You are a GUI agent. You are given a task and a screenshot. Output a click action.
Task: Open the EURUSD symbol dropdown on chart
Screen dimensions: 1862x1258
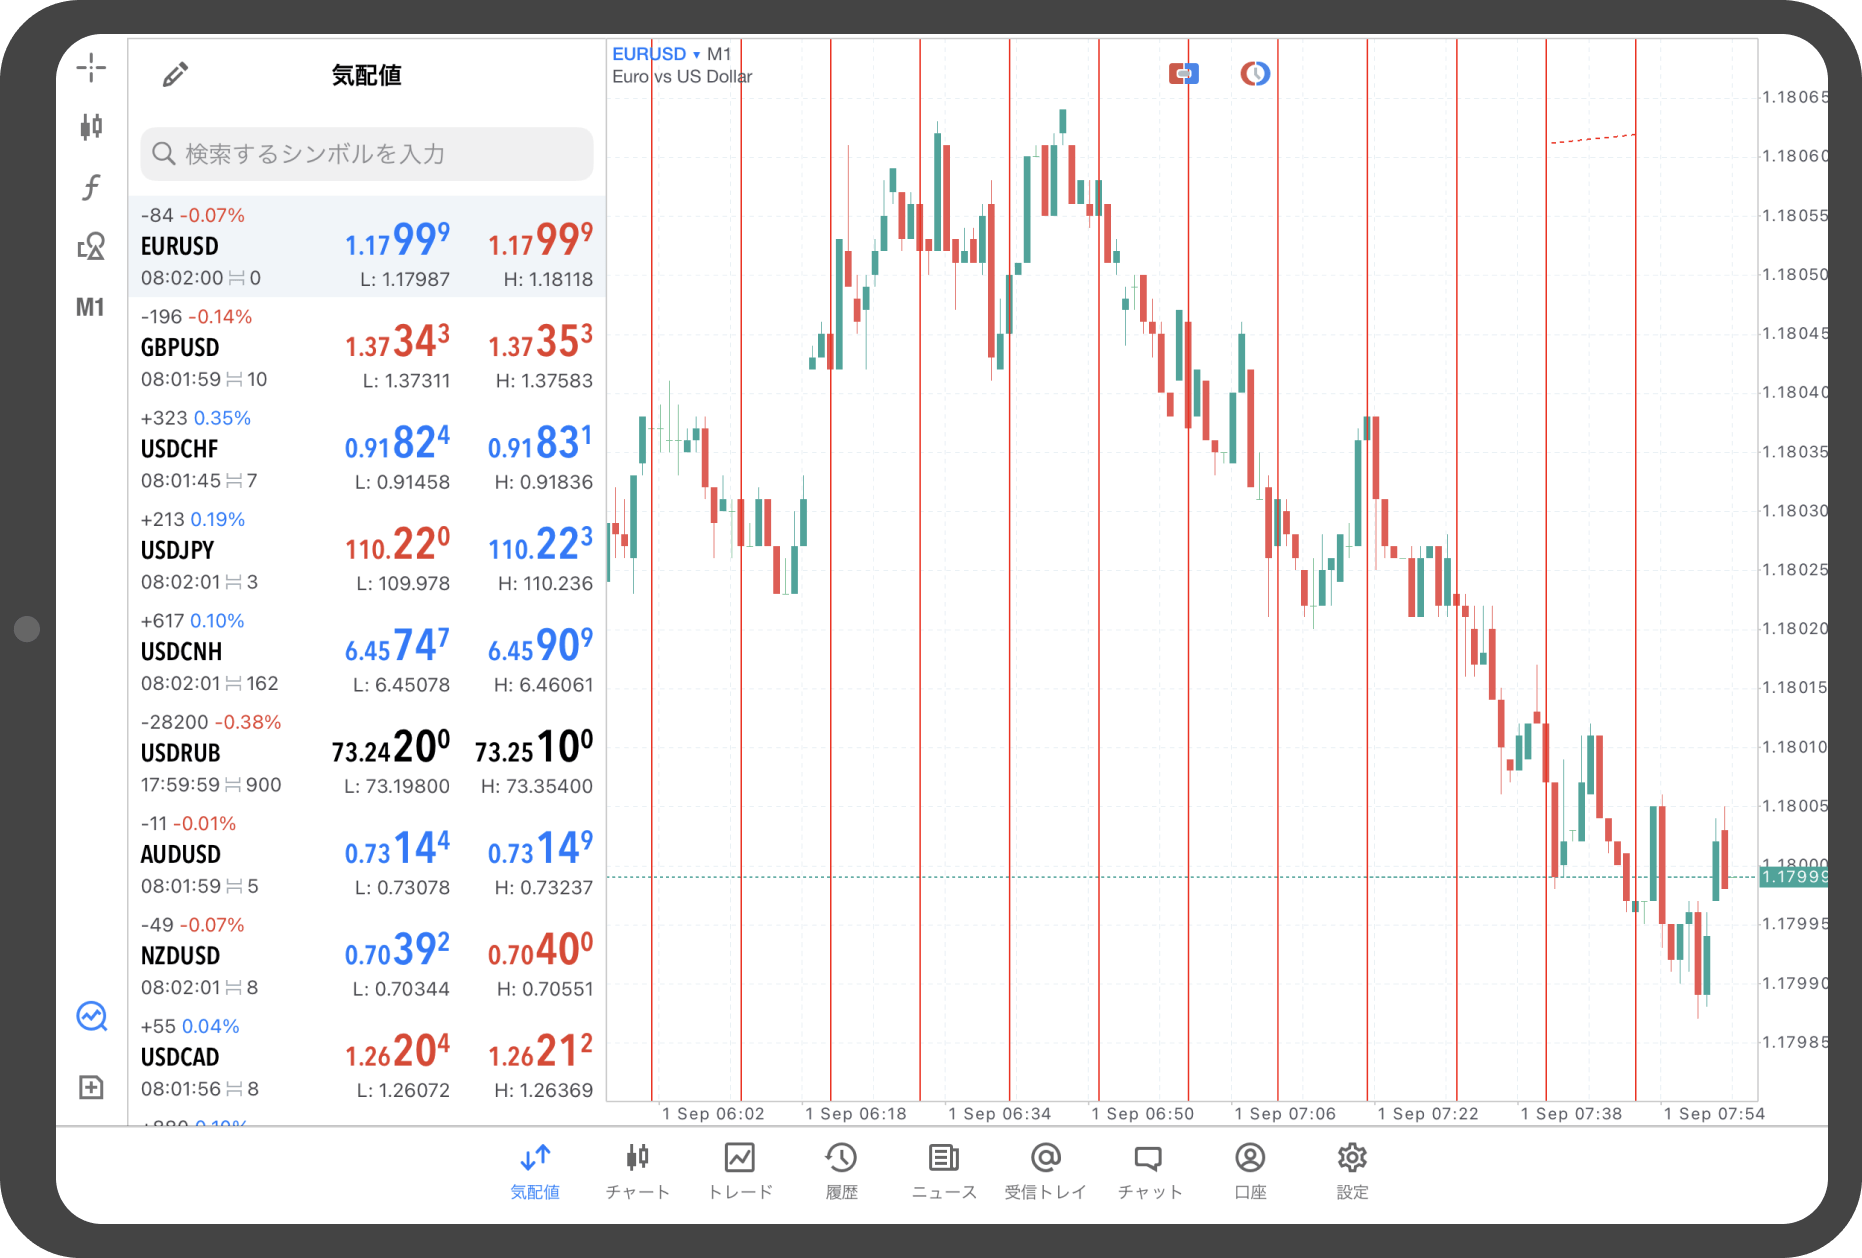click(x=656, y=54)
